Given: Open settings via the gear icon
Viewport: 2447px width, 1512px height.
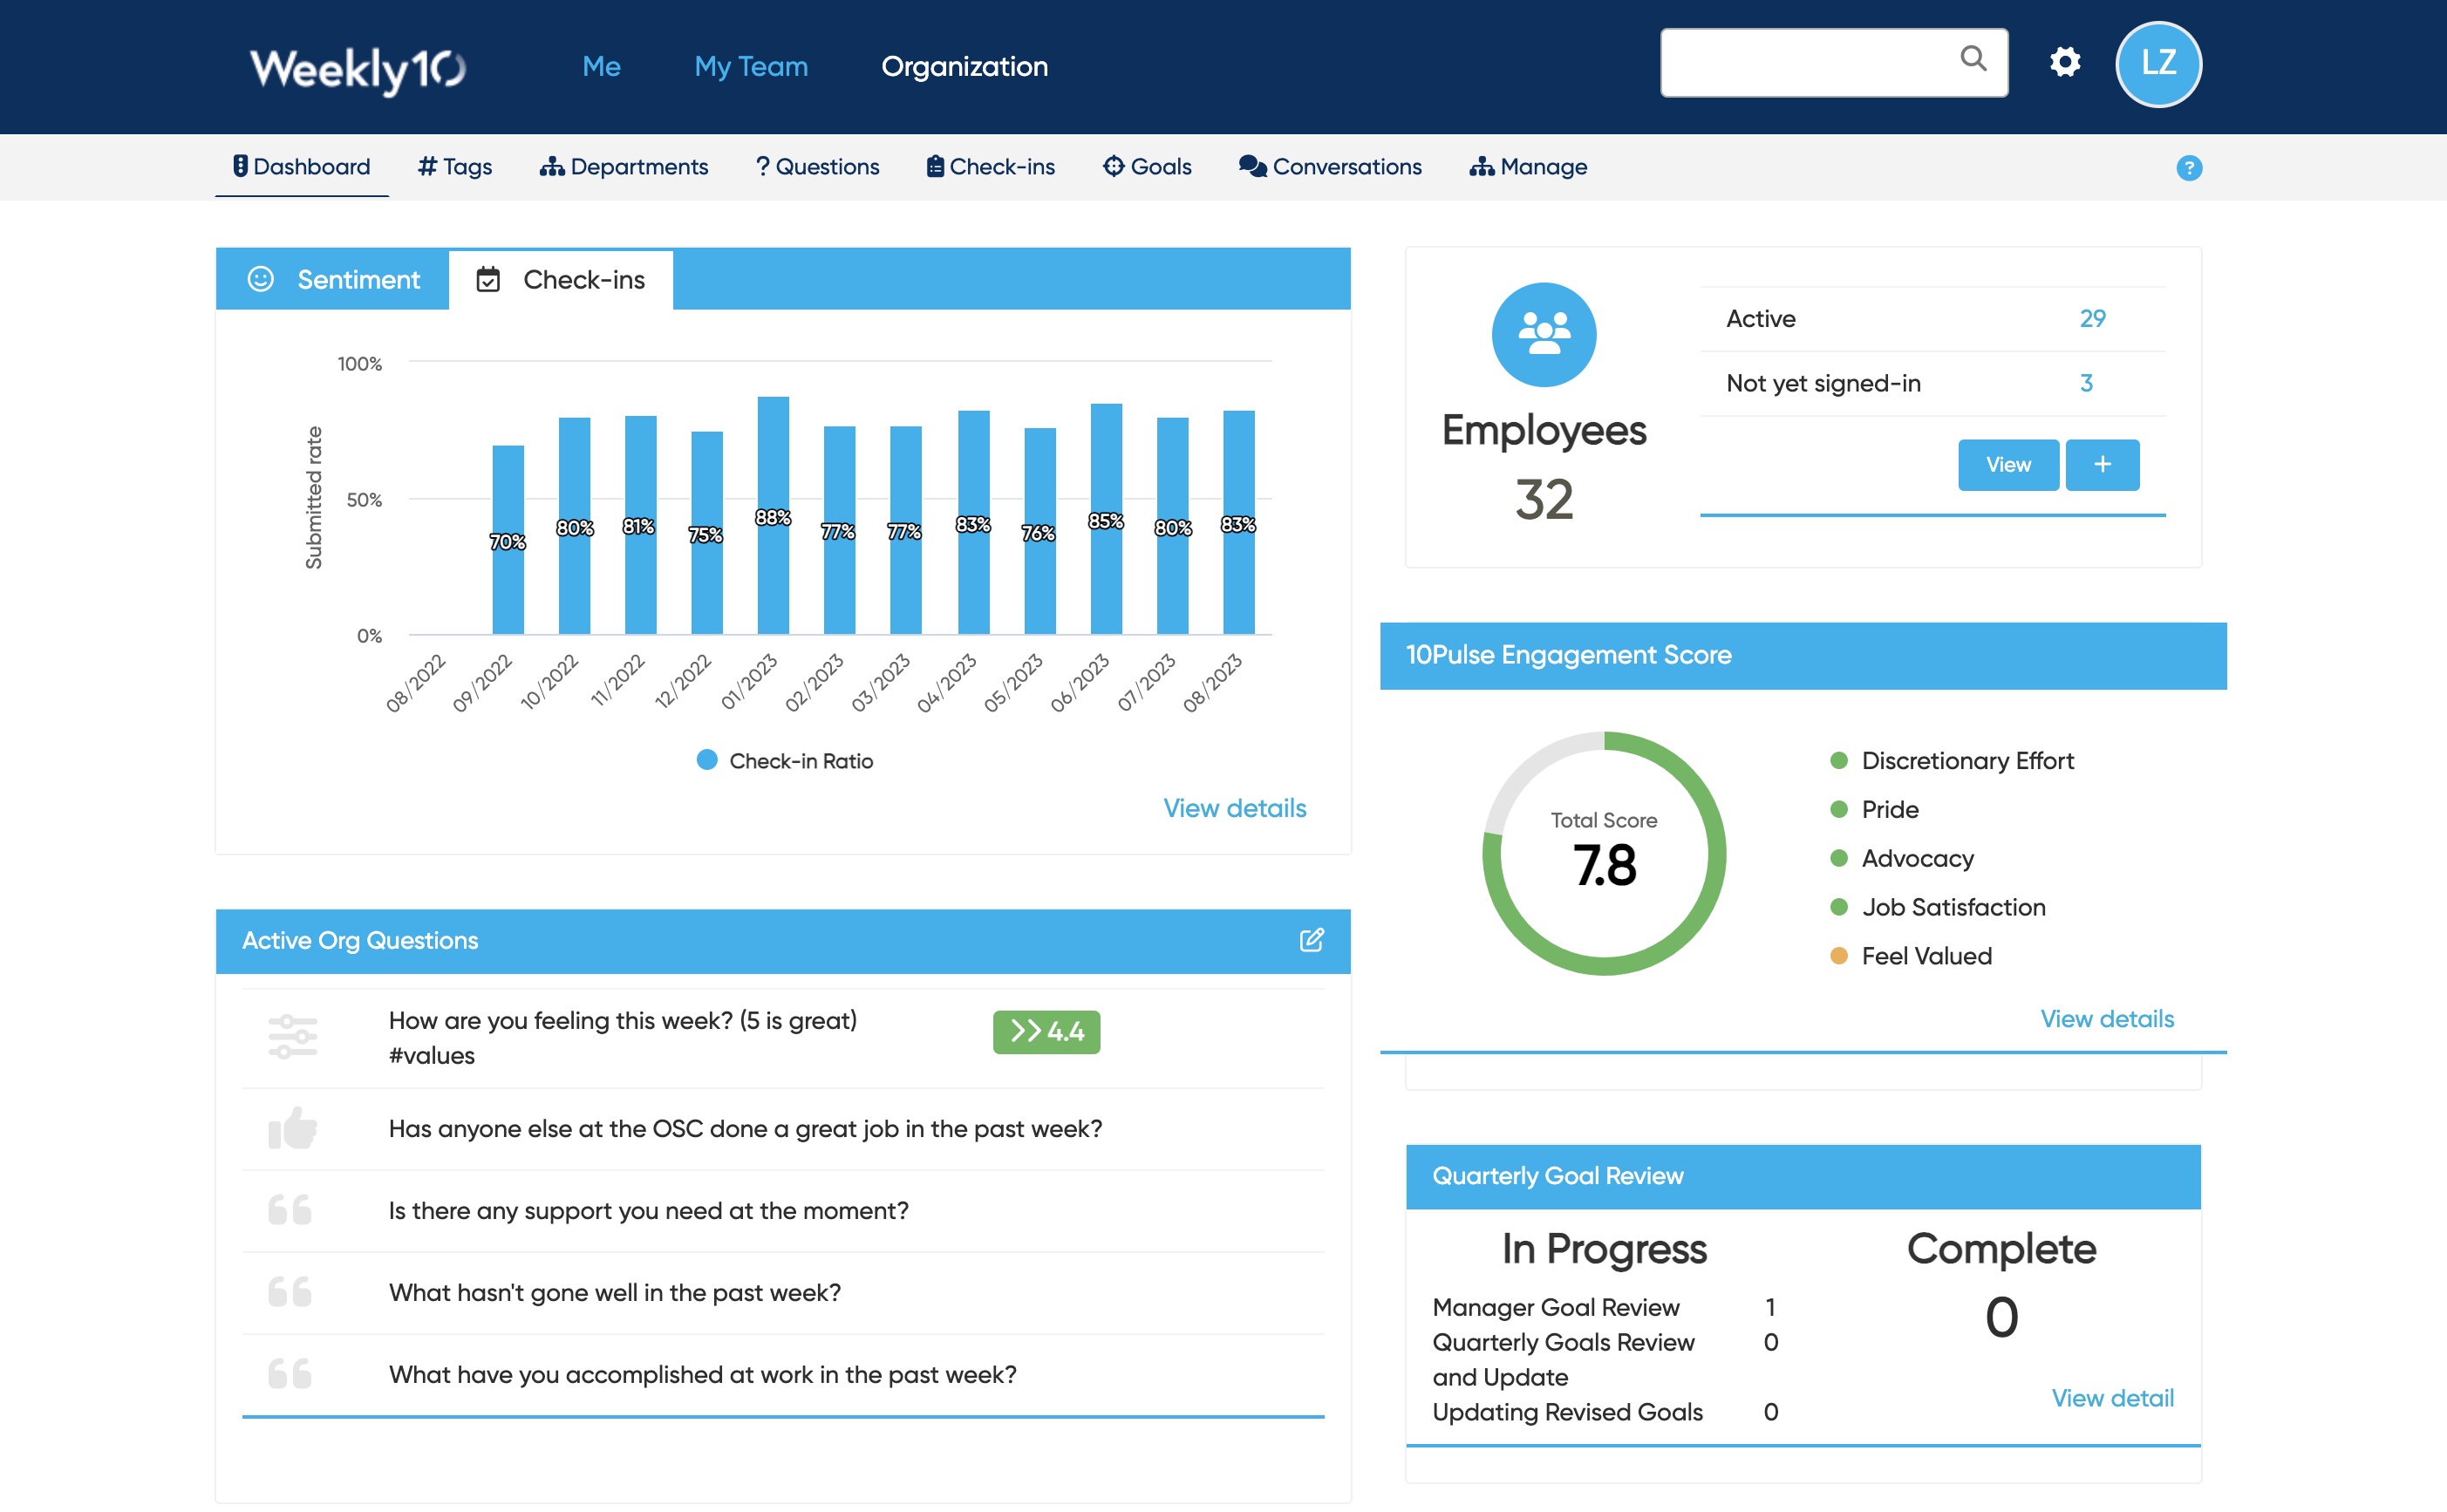Looking at the screenshot, I should coord(2064,63).
